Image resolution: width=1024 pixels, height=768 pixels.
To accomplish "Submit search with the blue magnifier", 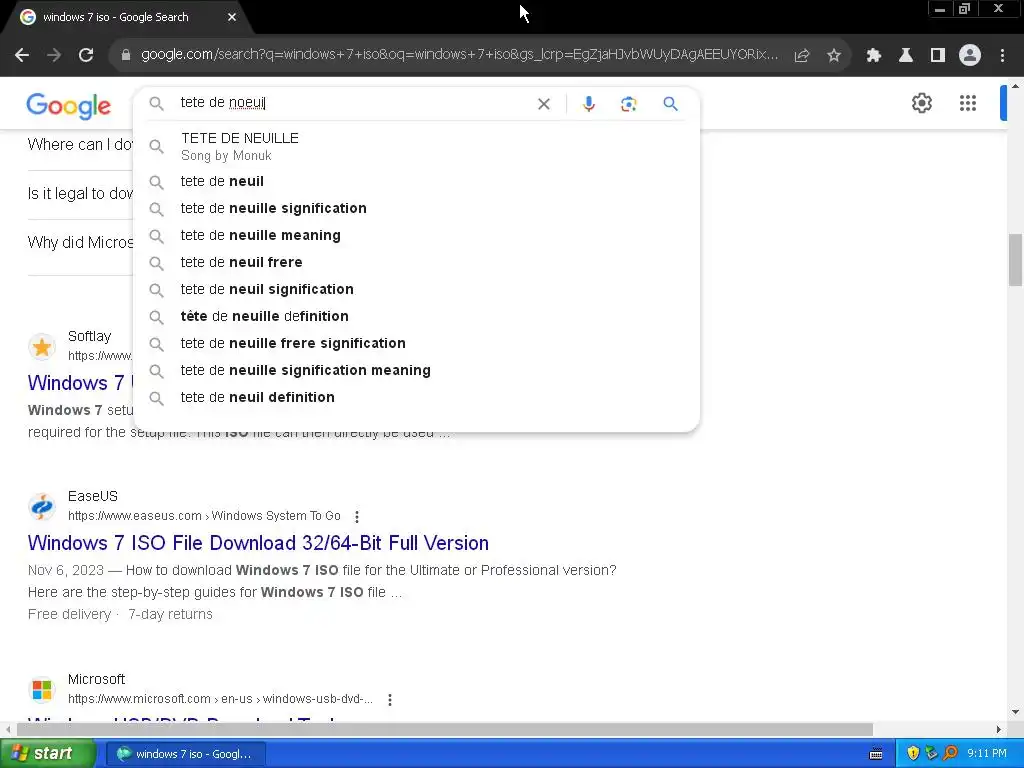I will pos(670,104).
